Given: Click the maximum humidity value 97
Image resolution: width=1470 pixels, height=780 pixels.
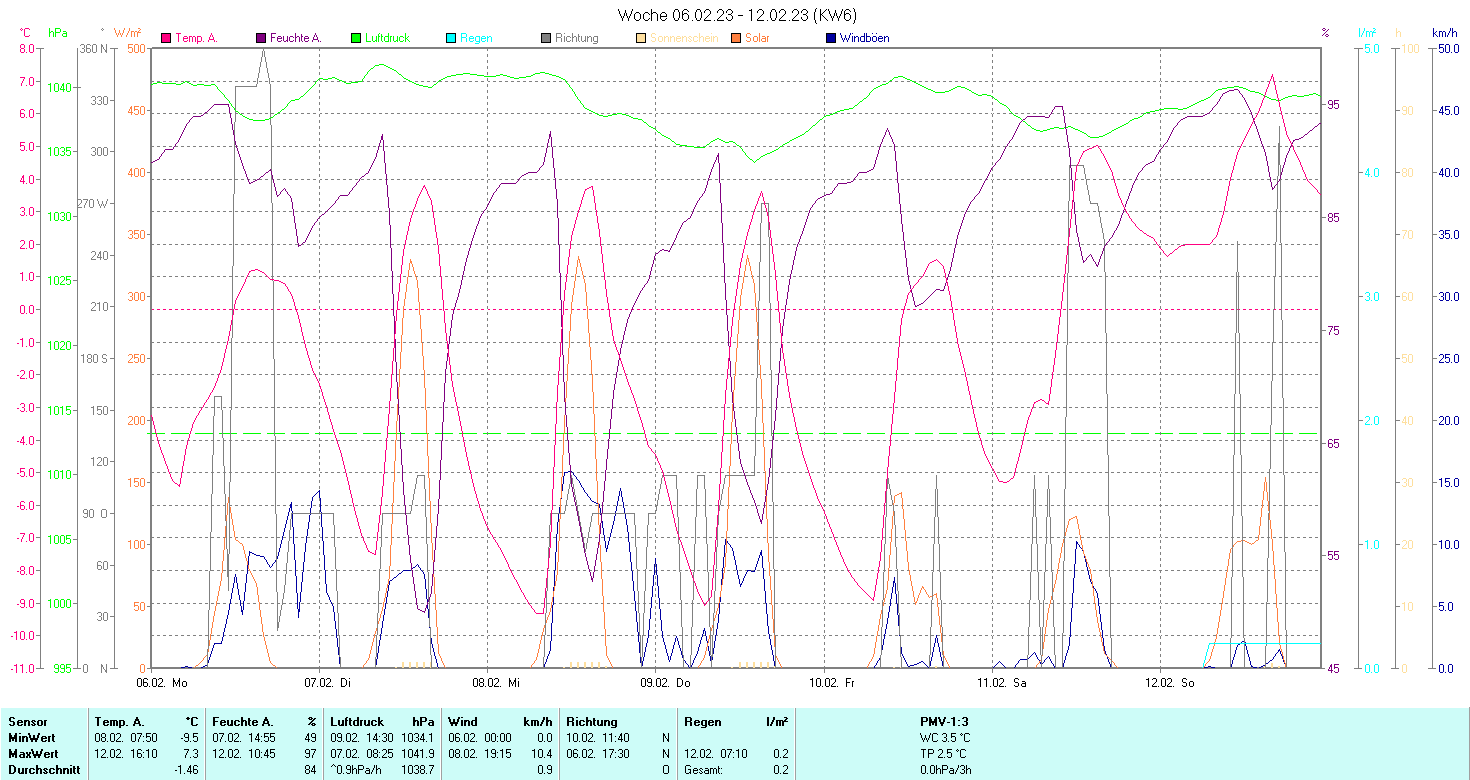Looking at the screenshot, I should pyautogui.click(x=311, y=753).
